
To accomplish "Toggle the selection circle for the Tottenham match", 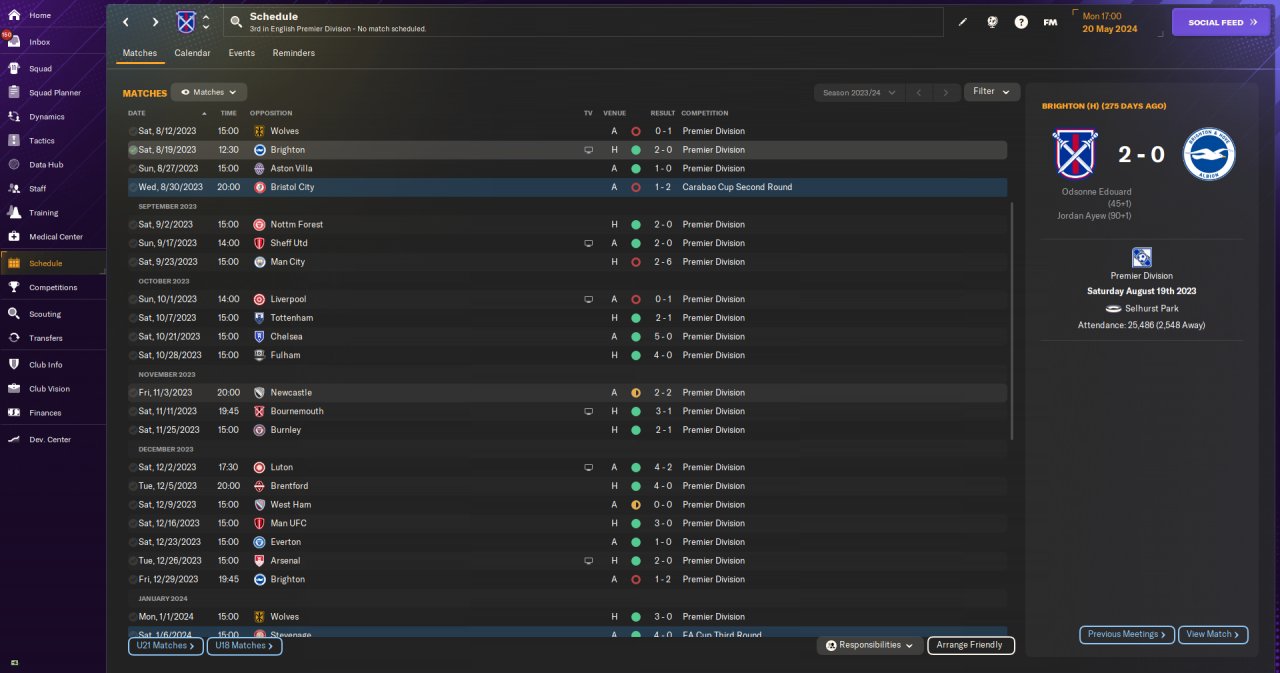I will coord(133,318).
